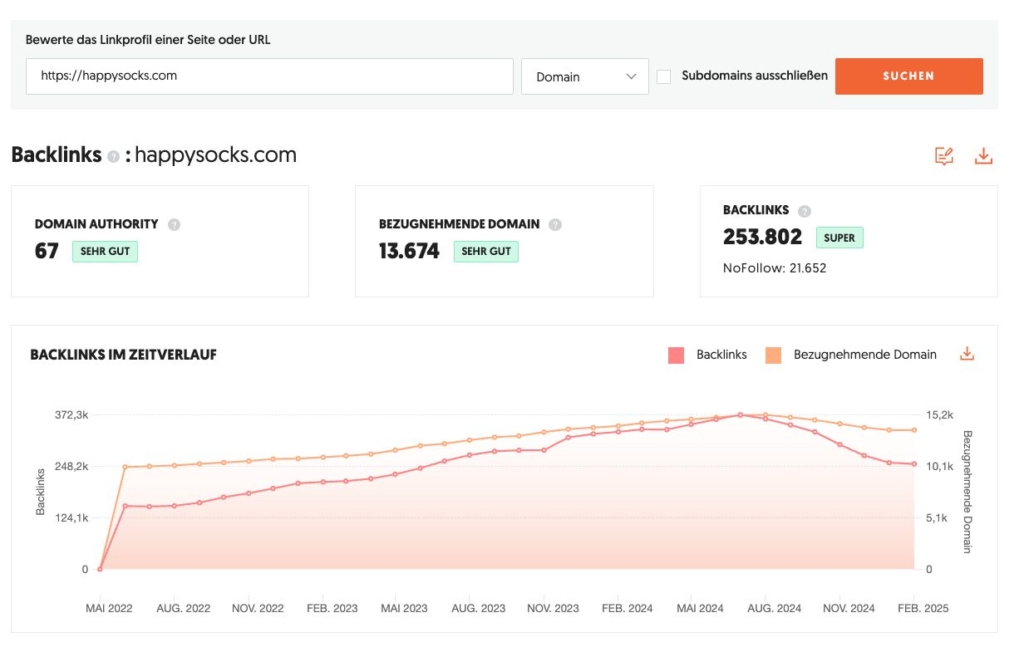
Task: Click the chart origin point at MAI 2022
Action: pos(100,569)
